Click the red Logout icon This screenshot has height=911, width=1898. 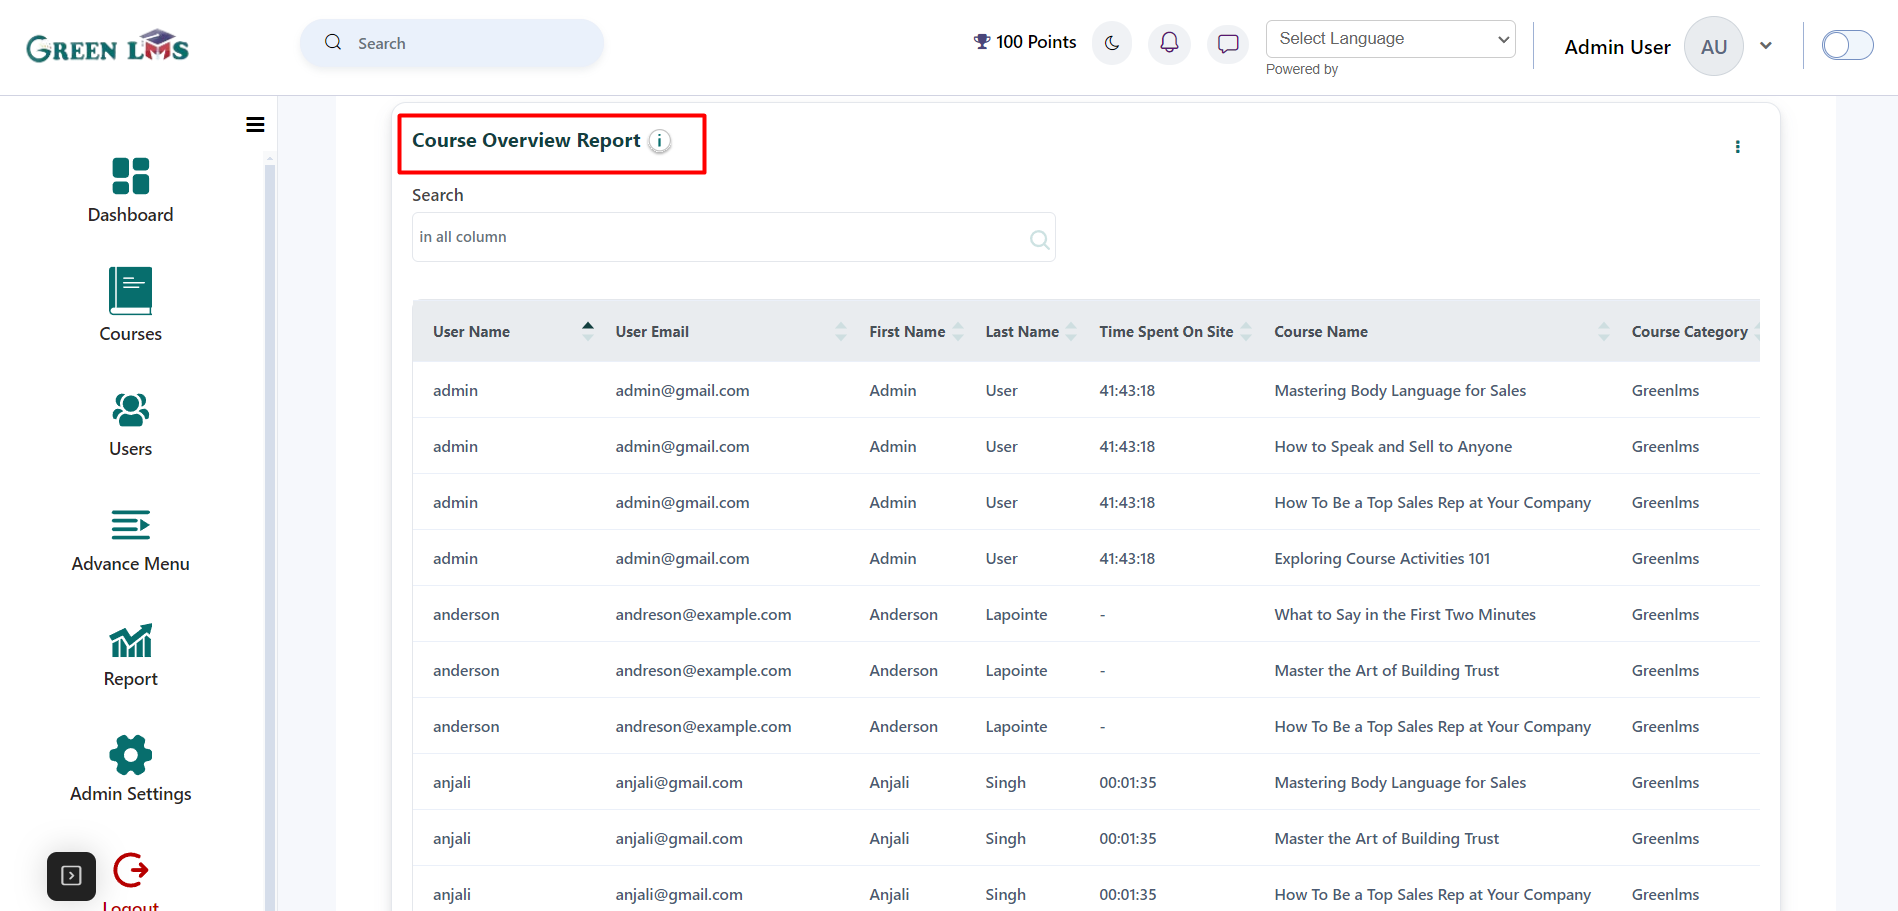coord(130,870)
